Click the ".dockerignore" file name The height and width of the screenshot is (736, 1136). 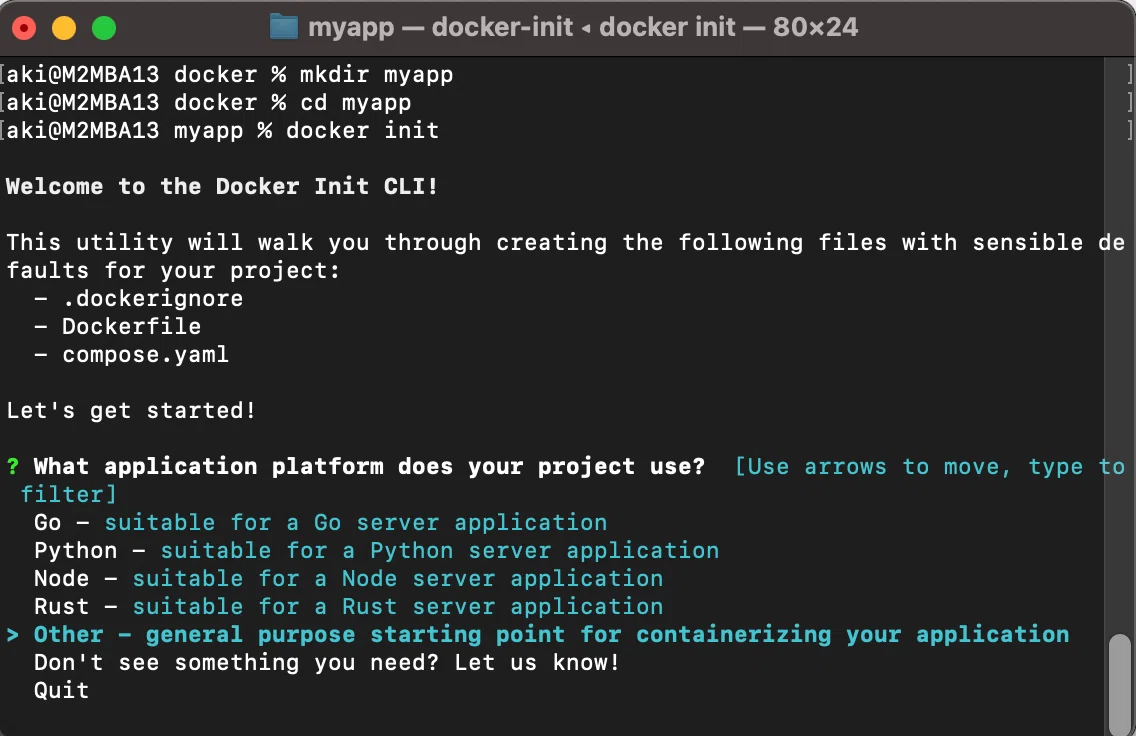[152, 298]
